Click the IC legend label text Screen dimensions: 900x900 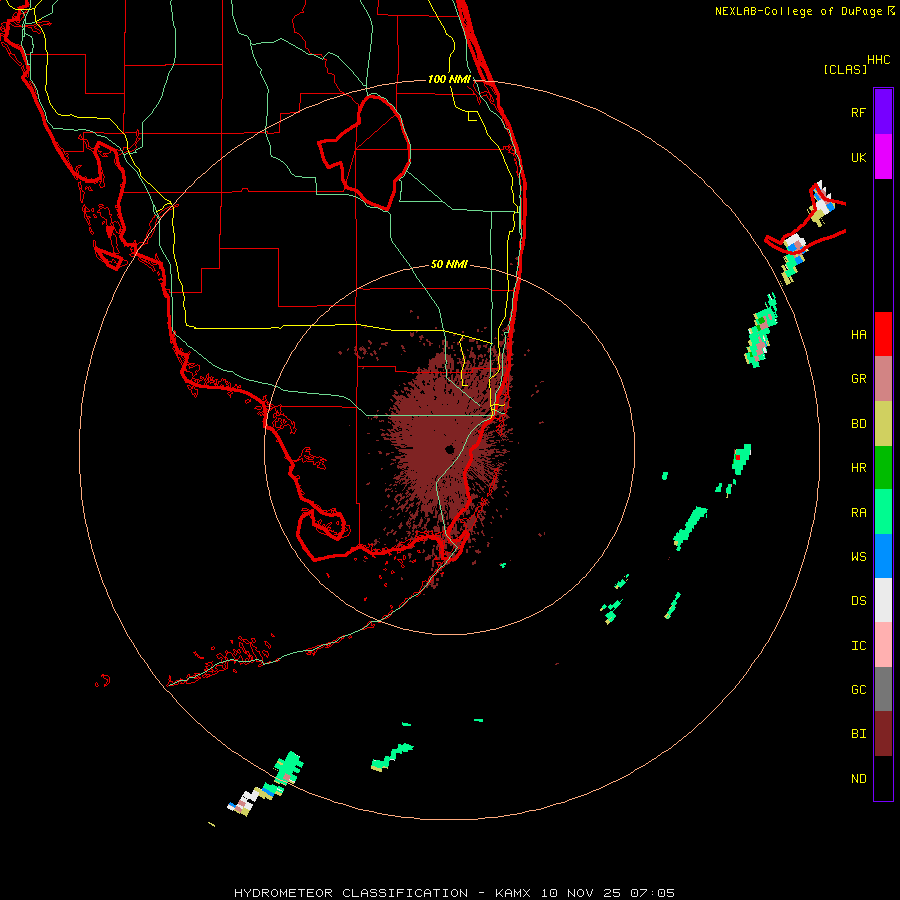click(858, 645)
